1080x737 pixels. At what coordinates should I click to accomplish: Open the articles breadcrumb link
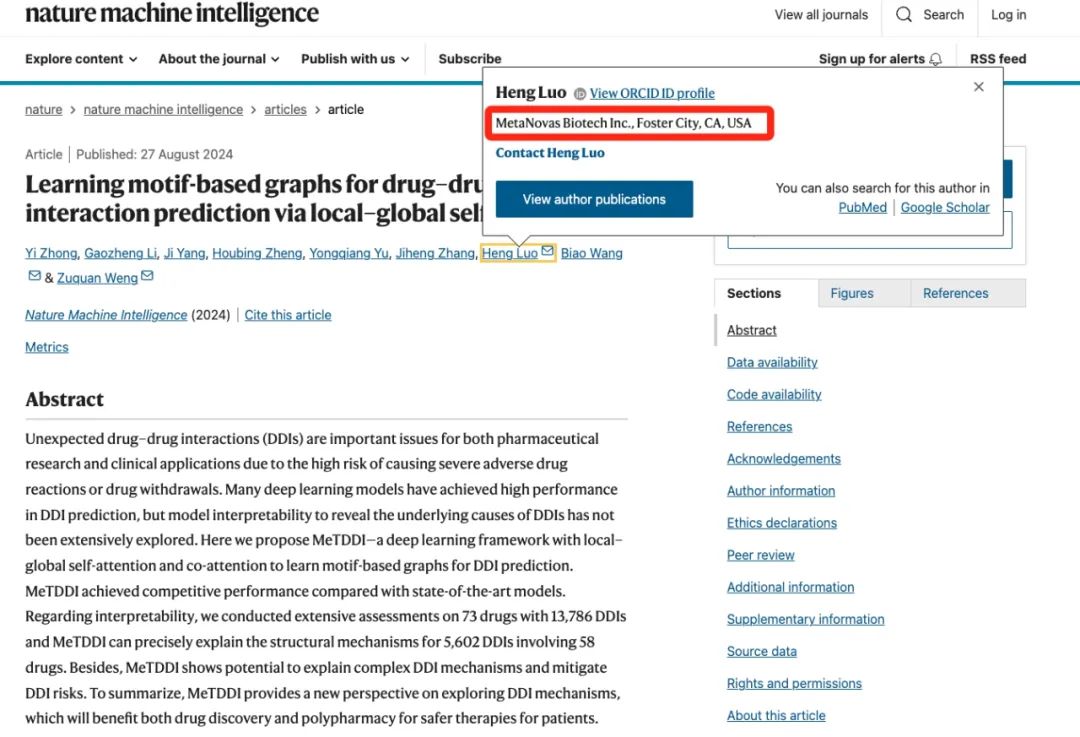click(x=285, y=109)
